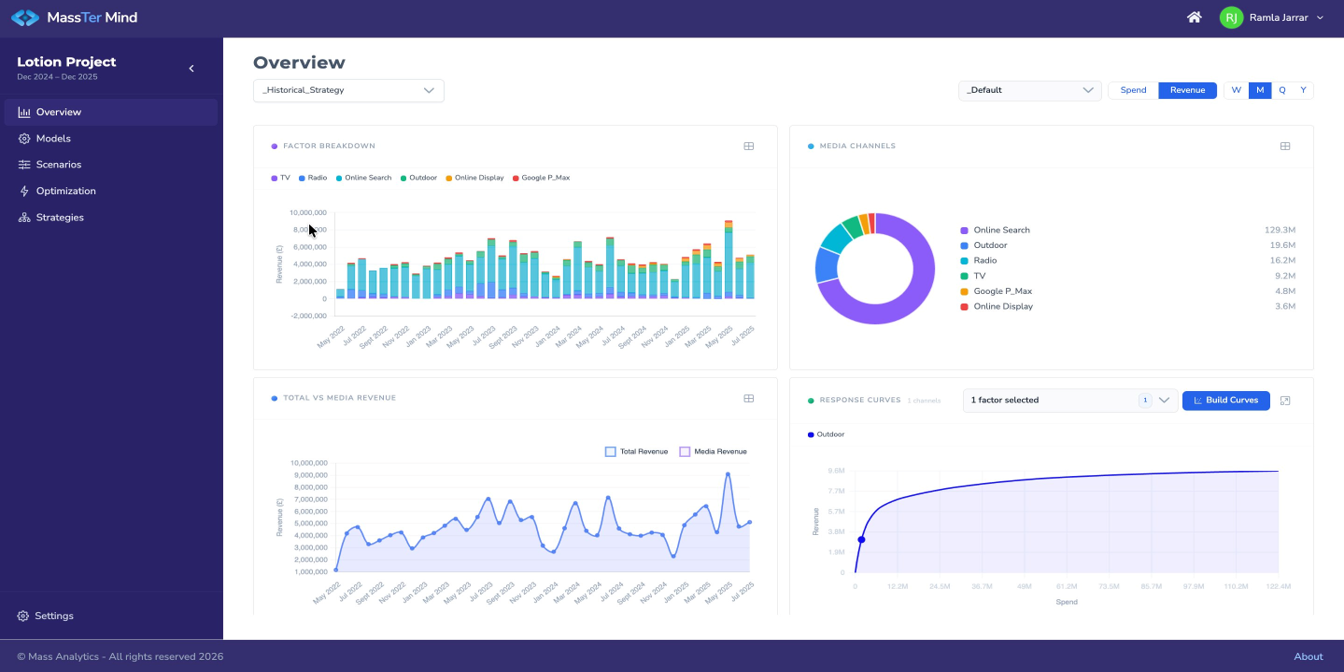
Task: Select quarterly granularity Q
Action: pyautogui.click(x=1282, y=90)
